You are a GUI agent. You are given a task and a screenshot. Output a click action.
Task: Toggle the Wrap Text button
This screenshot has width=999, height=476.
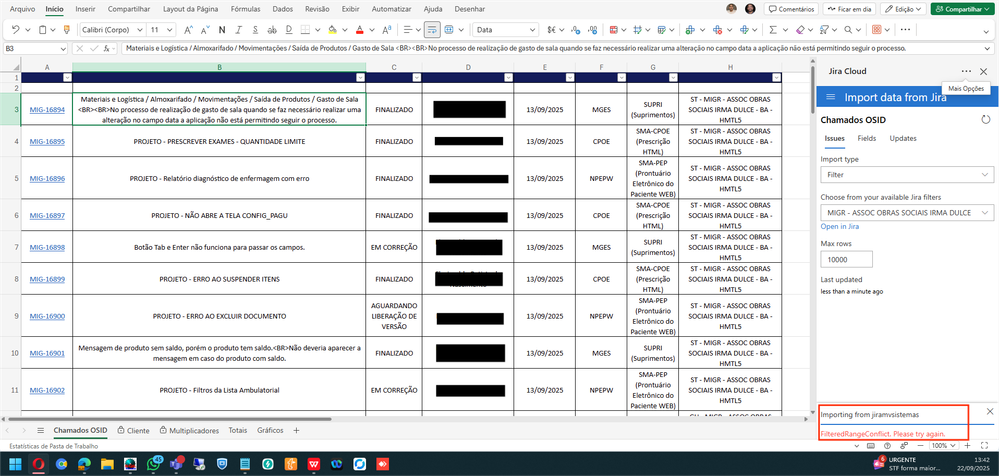tap(432, 29)
